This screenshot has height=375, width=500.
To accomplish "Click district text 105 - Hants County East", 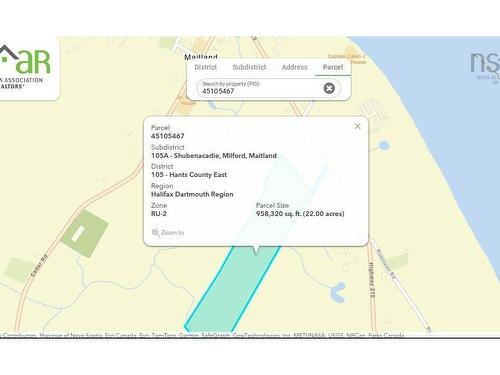I will 189,175.
